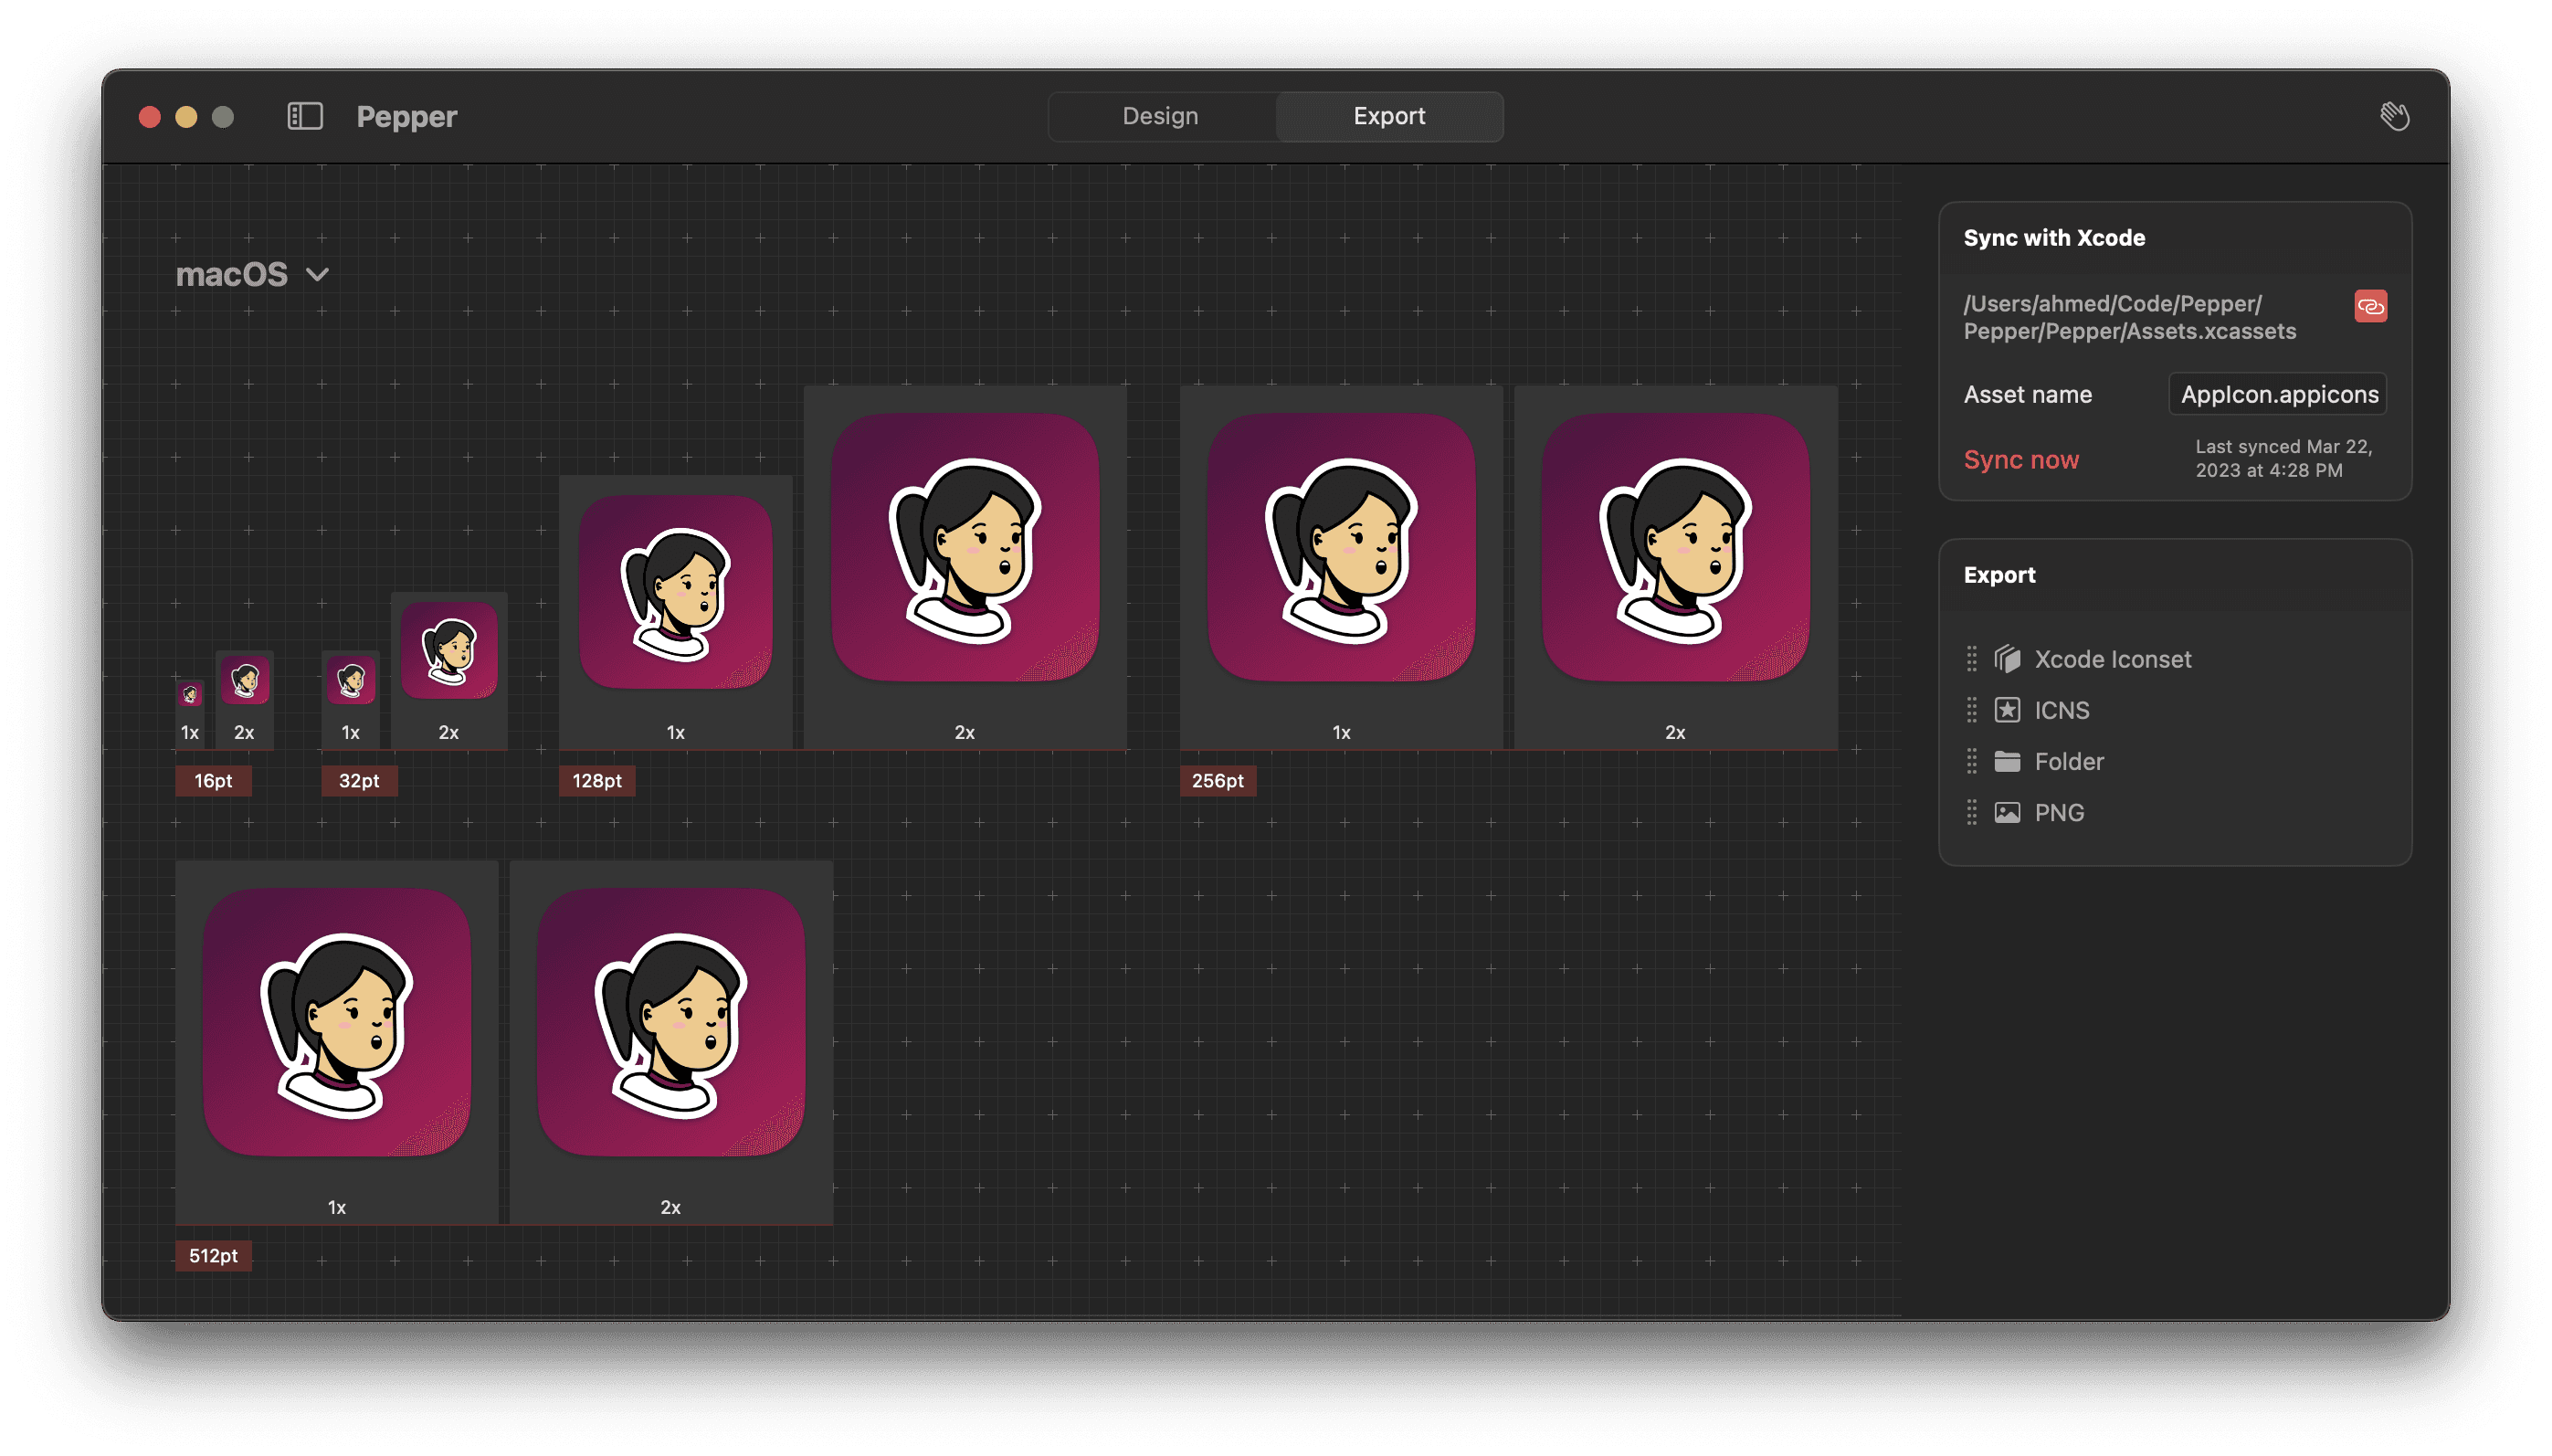This screenshot has width=2552, height=1456.
Task: Click the red Xcode link icon
Action: [2370, 306]
